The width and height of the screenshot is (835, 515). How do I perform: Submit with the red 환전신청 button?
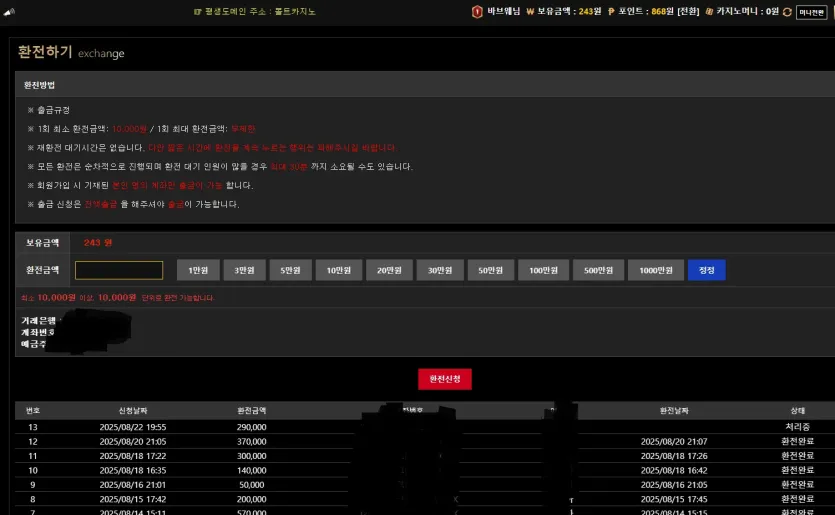(x=445, y=379)
